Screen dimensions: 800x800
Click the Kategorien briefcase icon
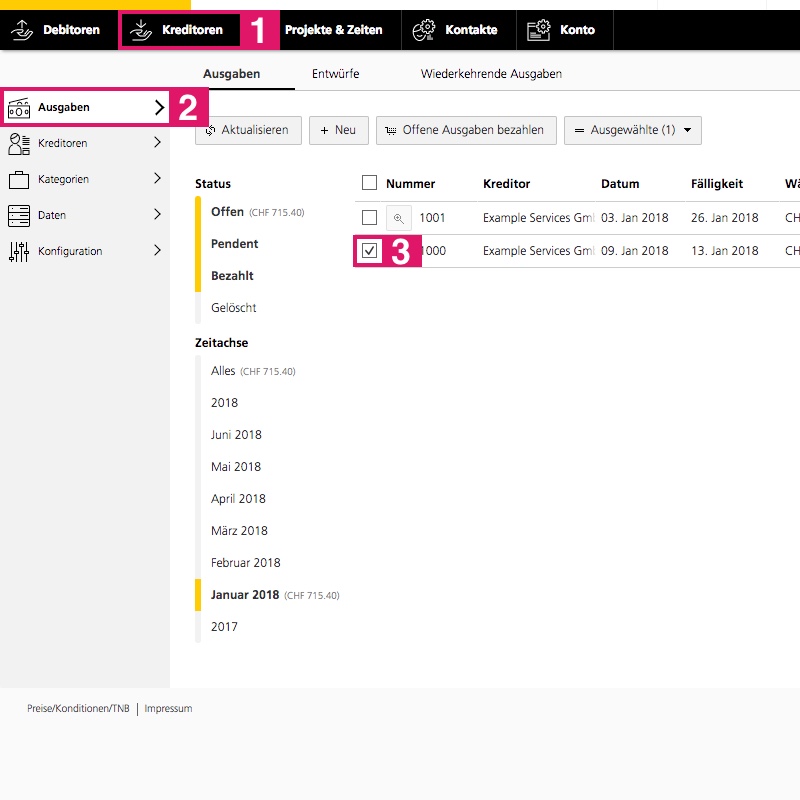click(19, 180)
